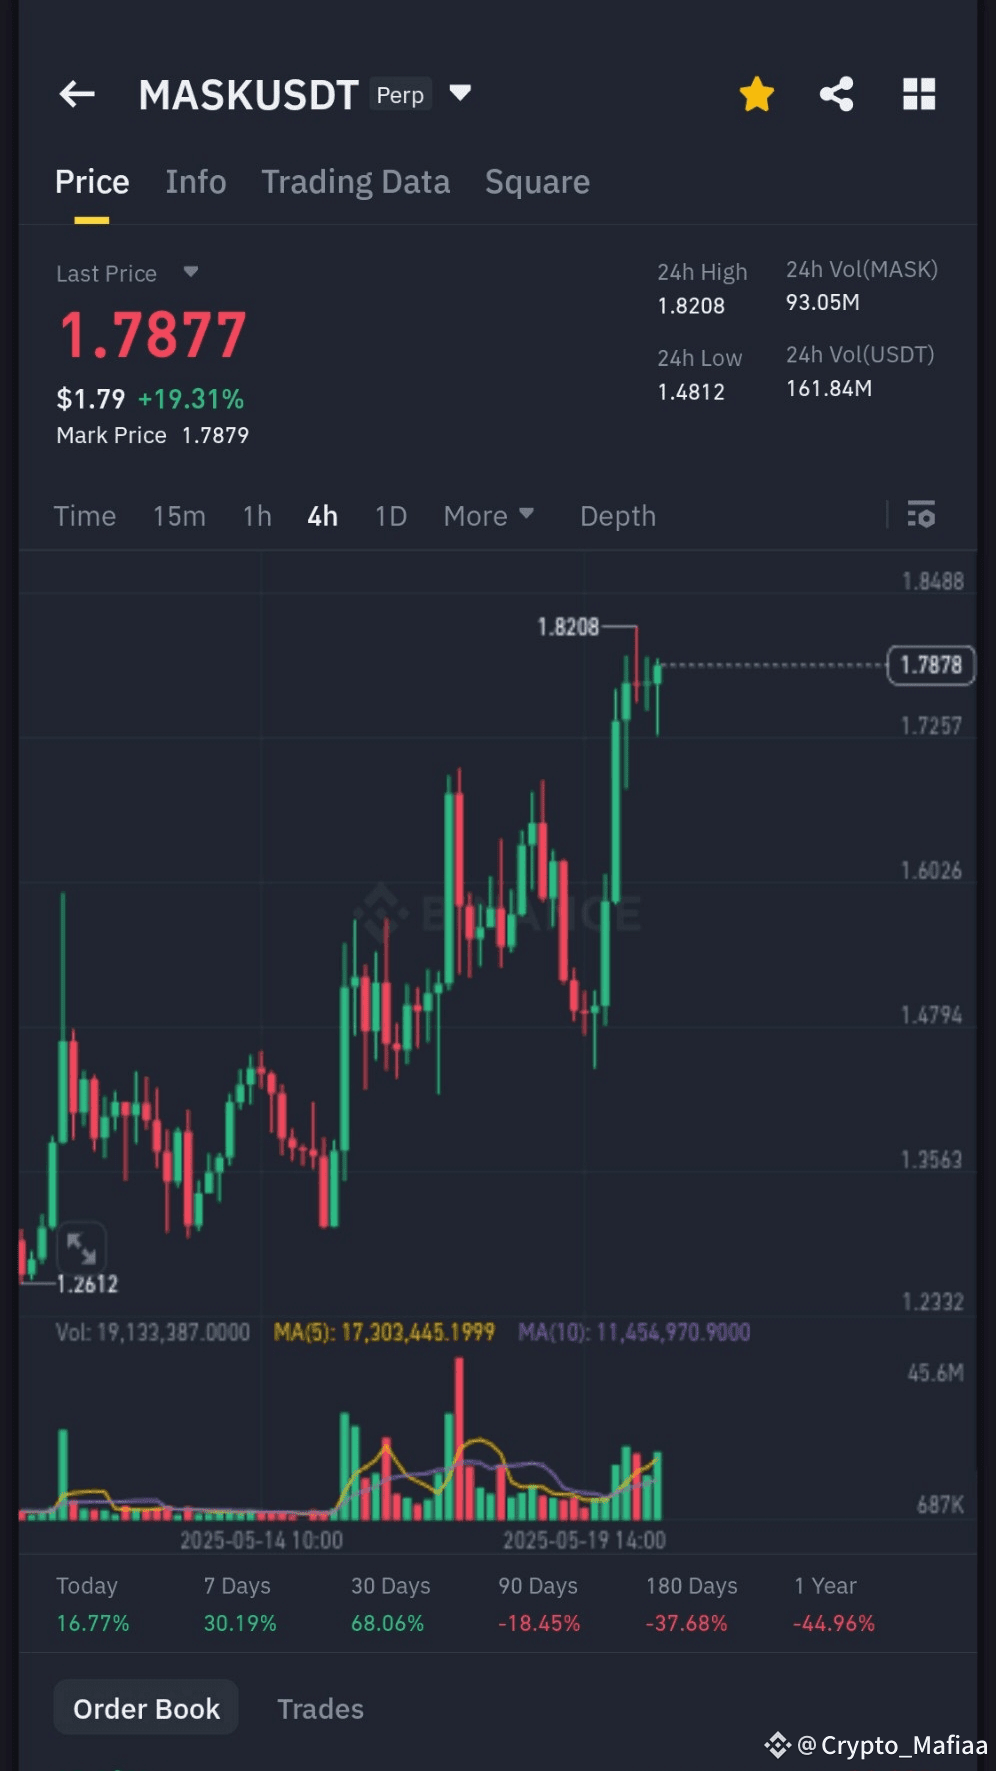Screen dimensions: 996x1771
Task: Go back using the left arrow icon
Action: (77, 94)
